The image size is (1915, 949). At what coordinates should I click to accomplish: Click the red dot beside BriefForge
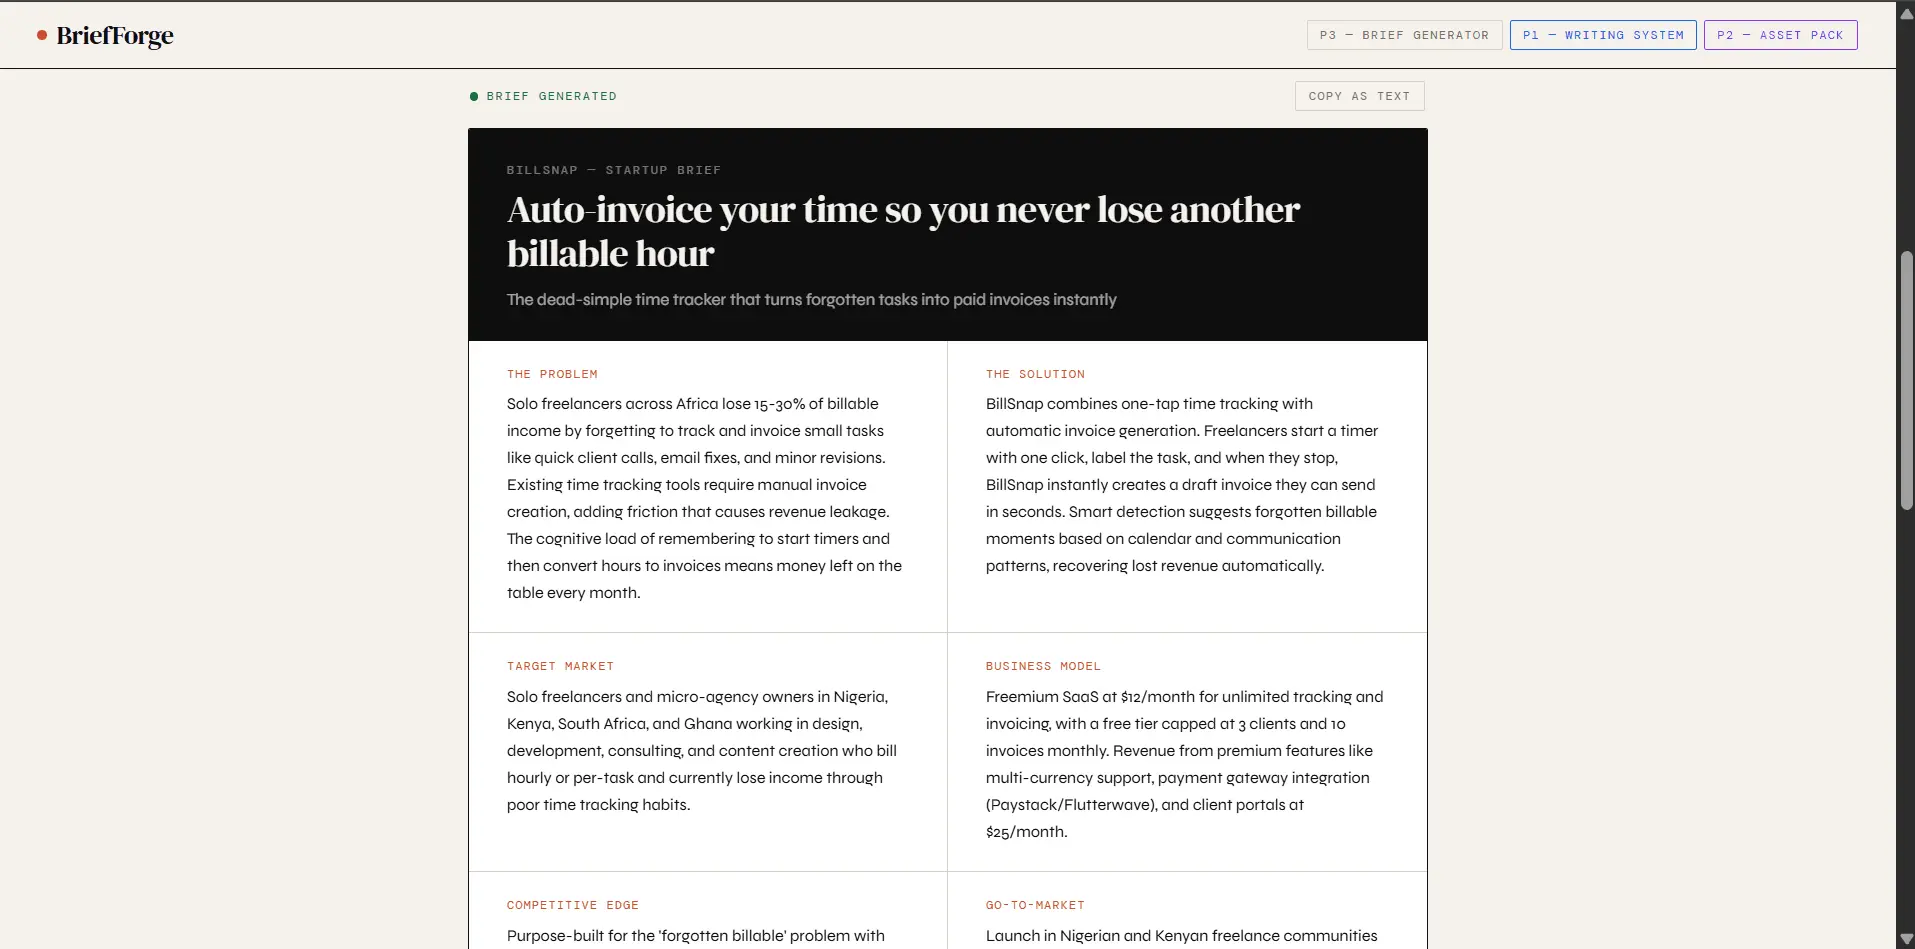pyautogui.click(x=42, y=35)
